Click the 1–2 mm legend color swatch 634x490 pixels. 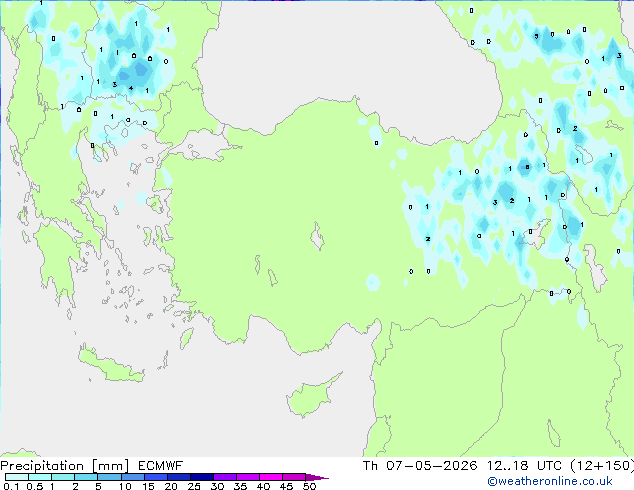click(63, 477)
